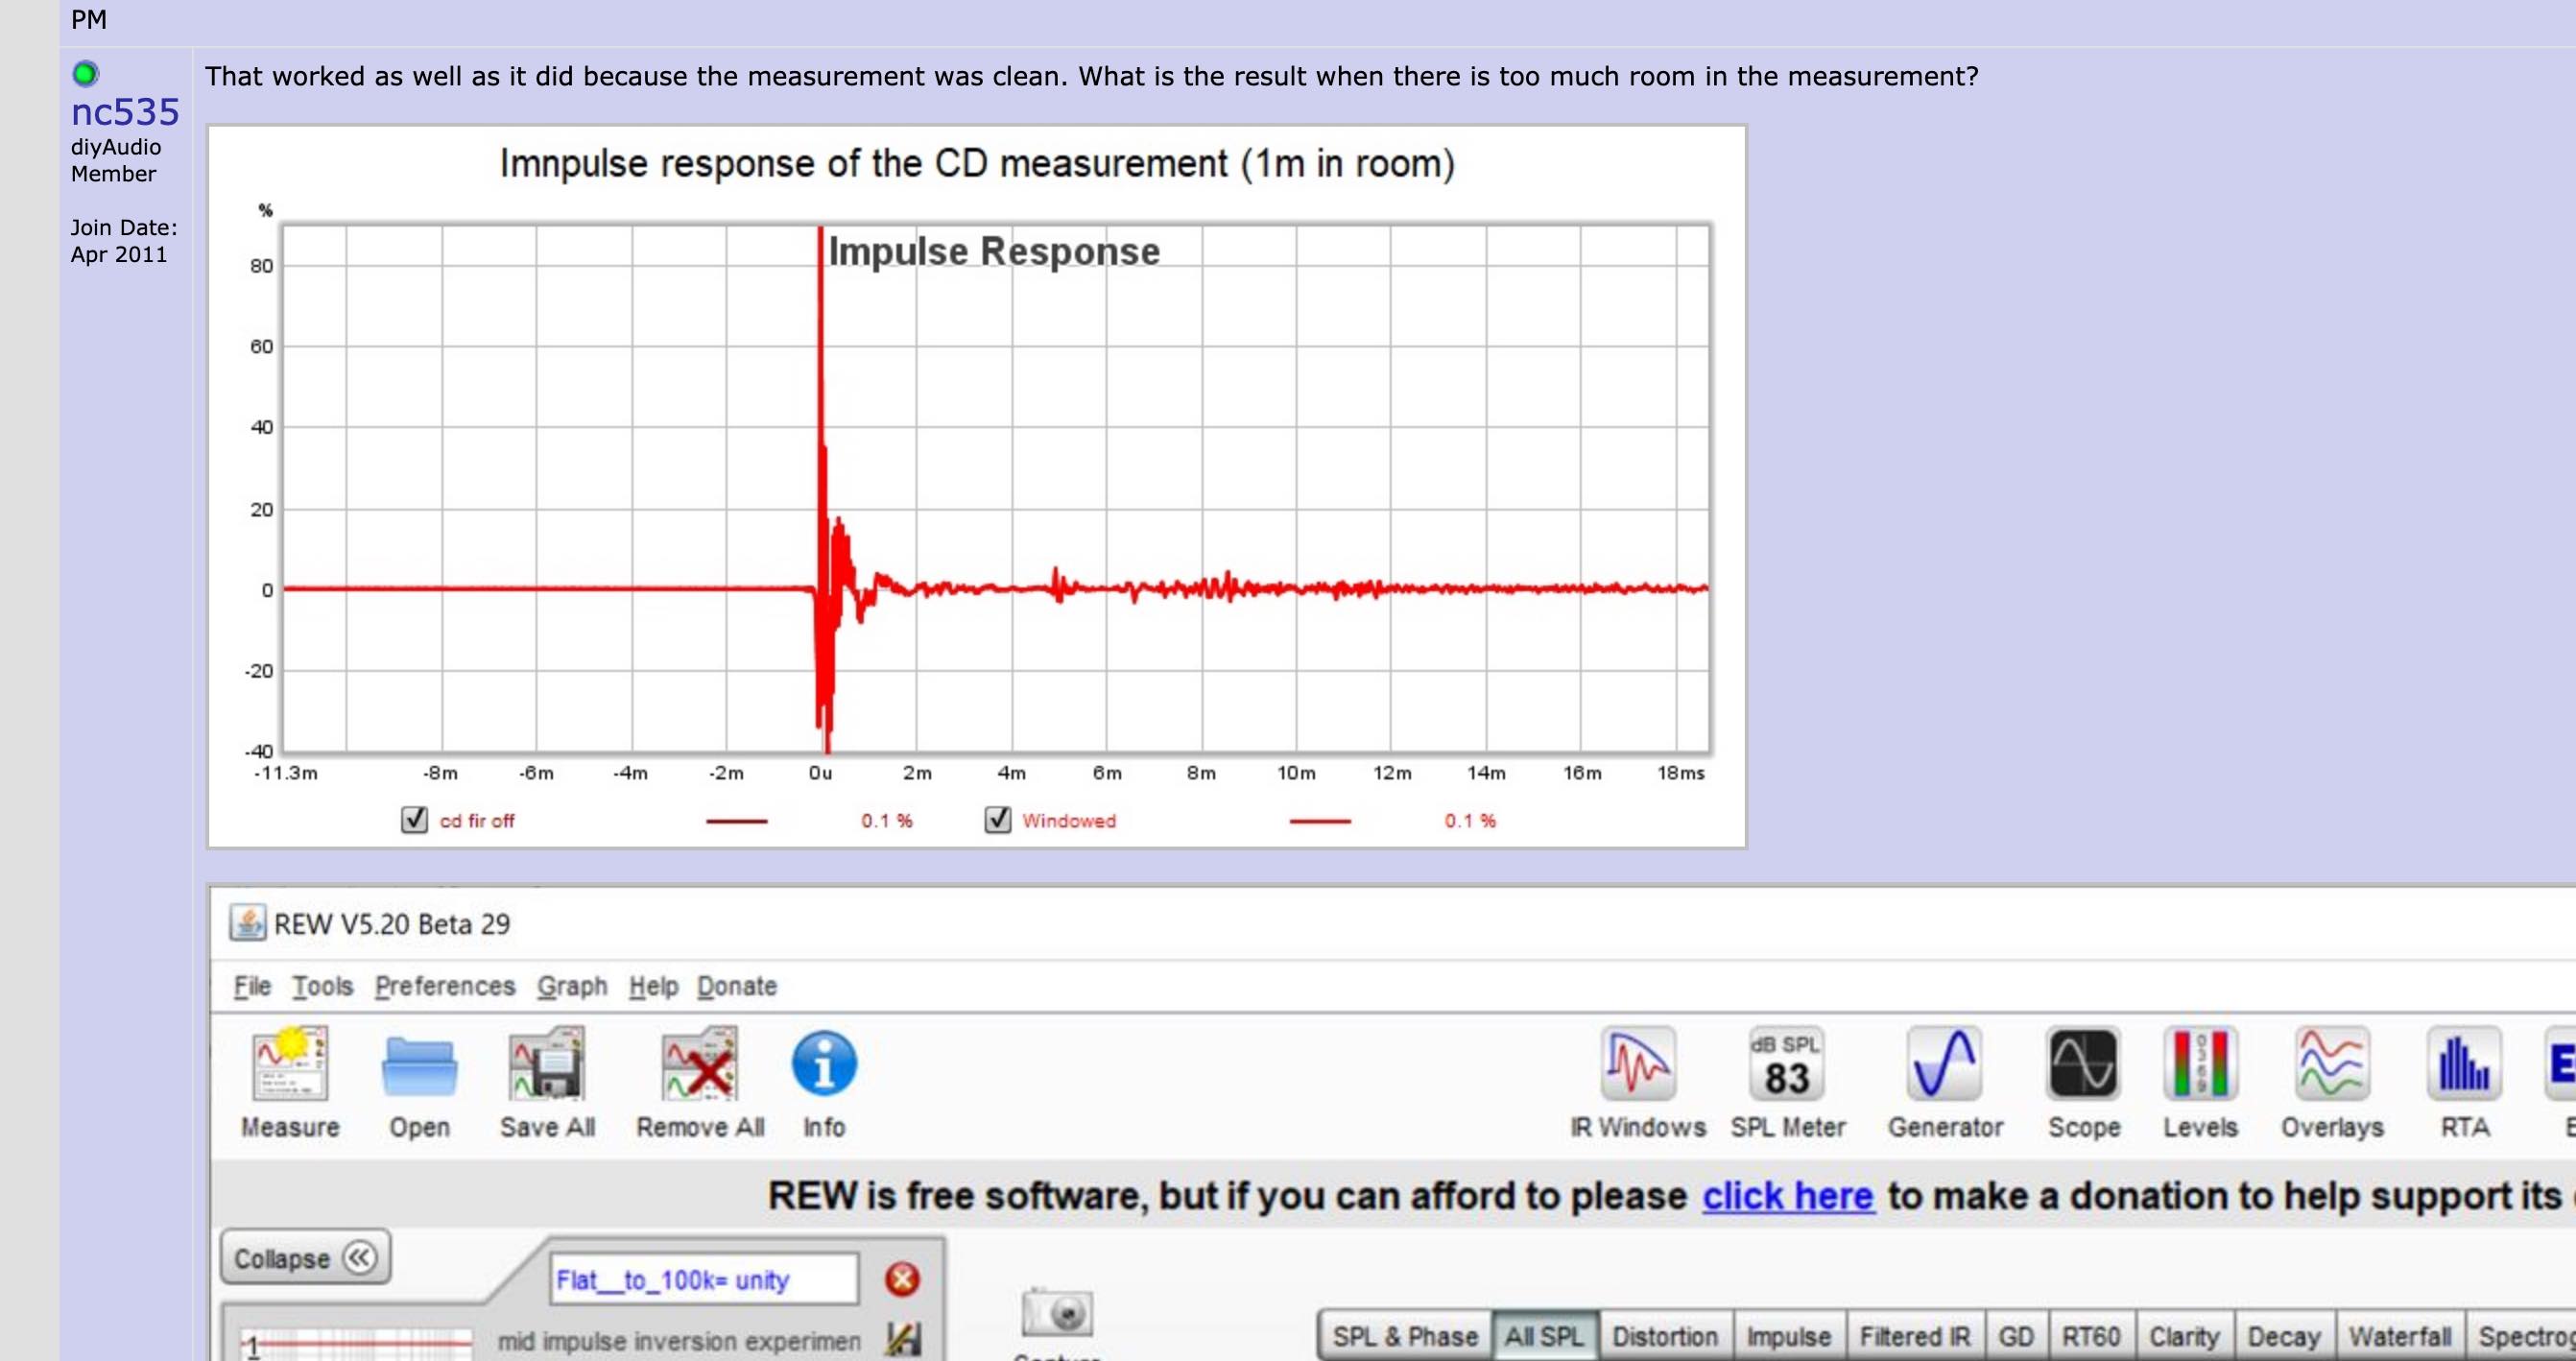Screen dimensions: 2576x1361
Task: Open the Decay tab
Action: point(2285,1337)
